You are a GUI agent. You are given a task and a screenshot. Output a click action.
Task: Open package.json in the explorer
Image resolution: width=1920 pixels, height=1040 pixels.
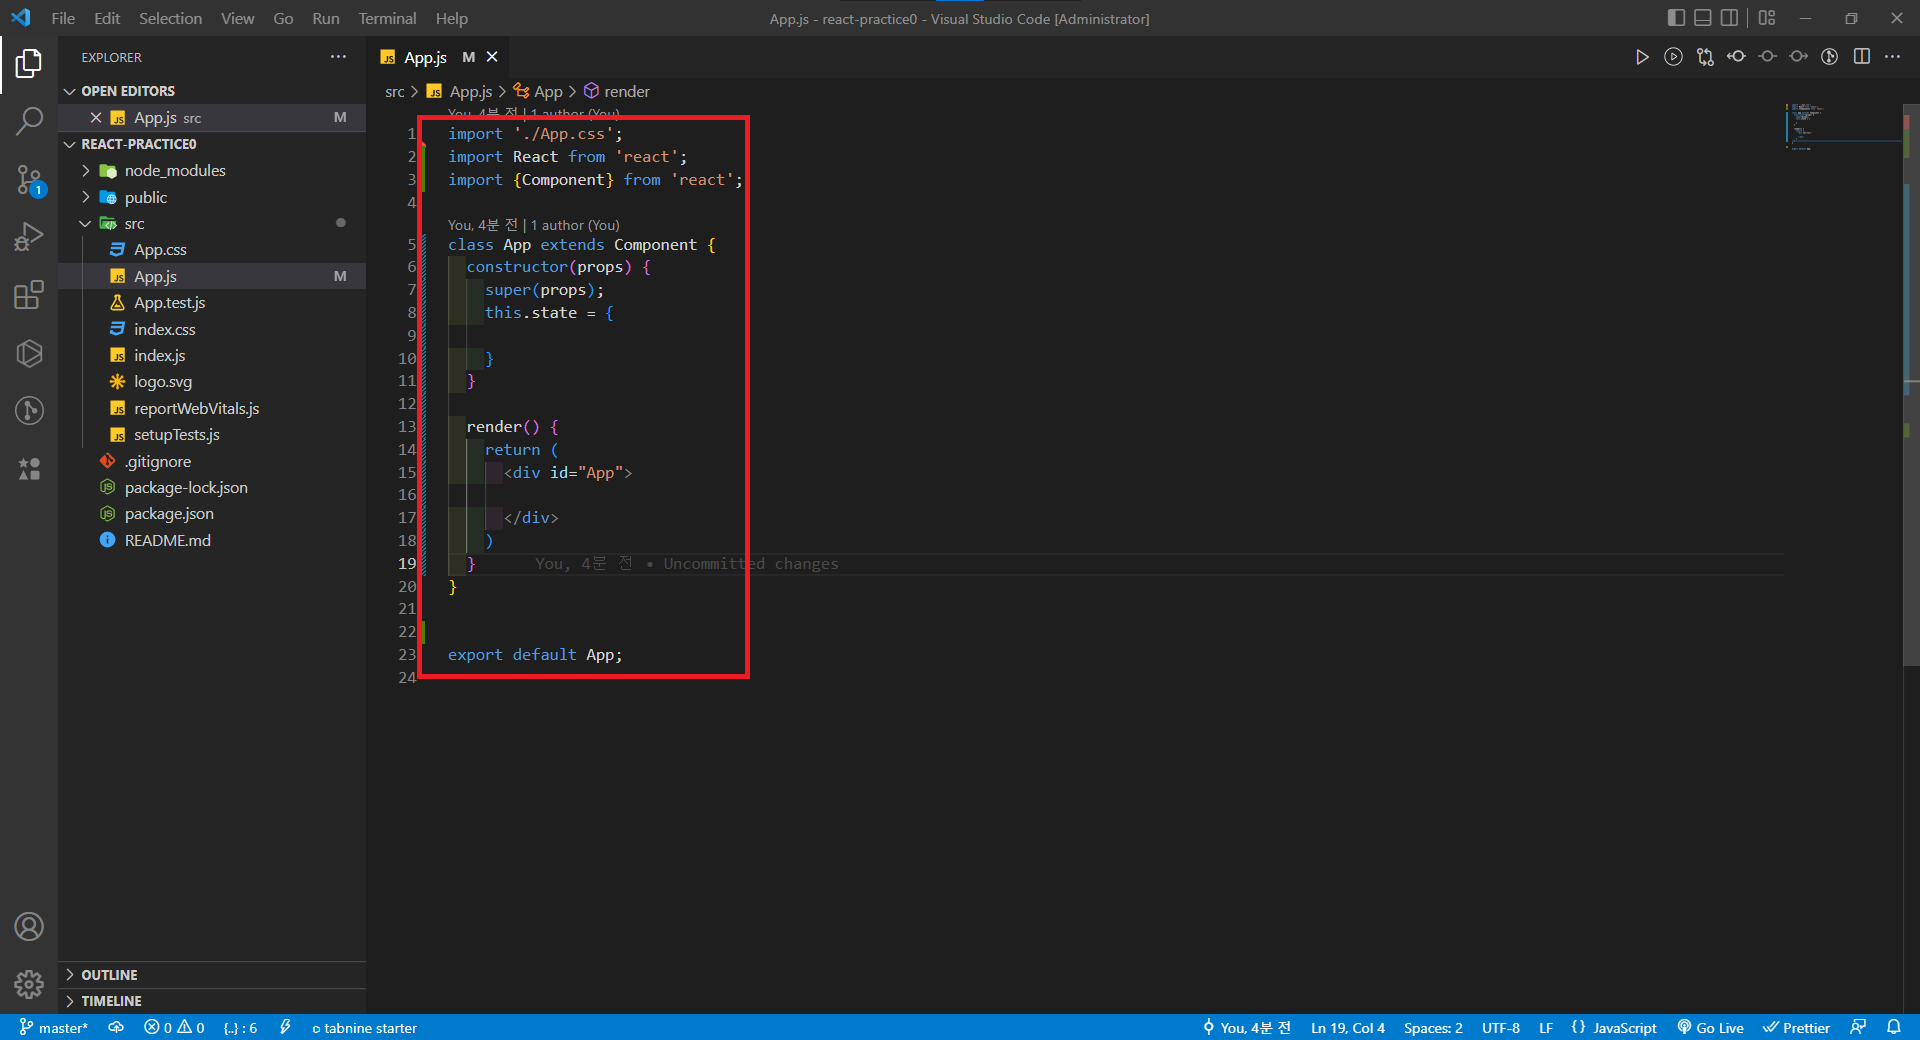pos(212,514)
